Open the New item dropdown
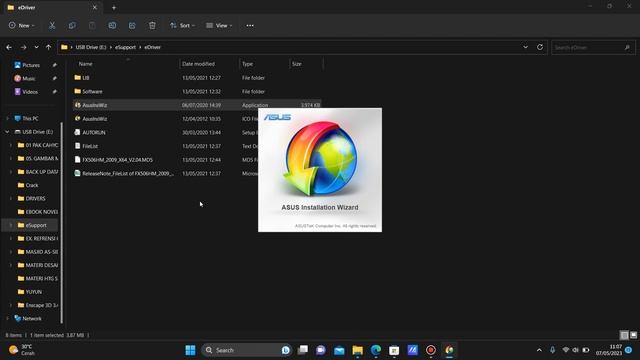Screen dimensions: 640x360 click(x=22, y=25)
